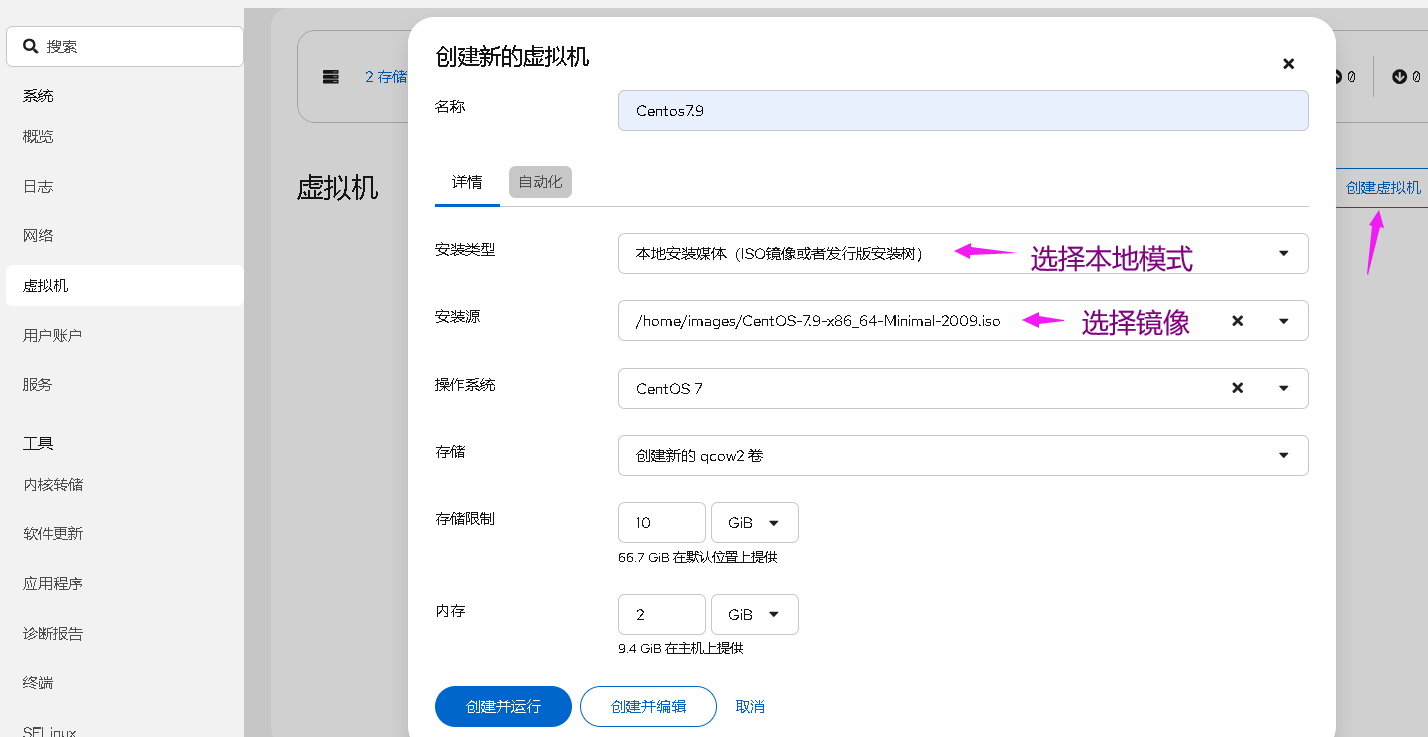Image resolution: width=1428 pixels, height=737 pixels.
Task: Switch to the 自动化 tab
Action: pyautogui.click(x=540, y=182)
